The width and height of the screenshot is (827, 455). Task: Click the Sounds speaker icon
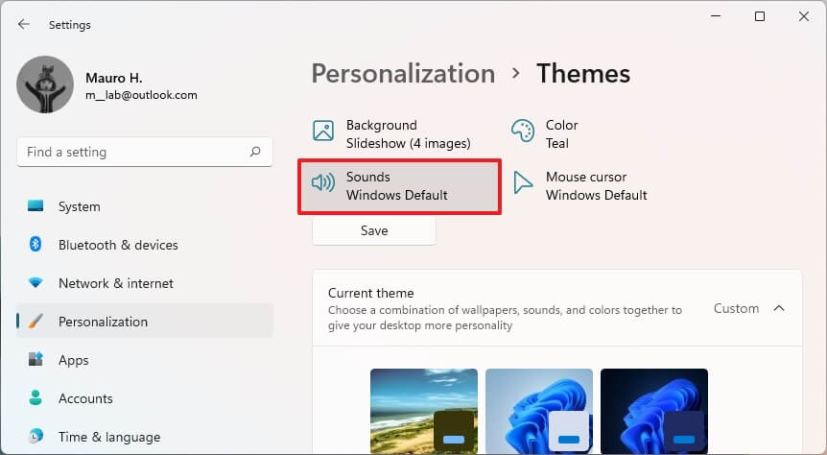tap(323, 182)
